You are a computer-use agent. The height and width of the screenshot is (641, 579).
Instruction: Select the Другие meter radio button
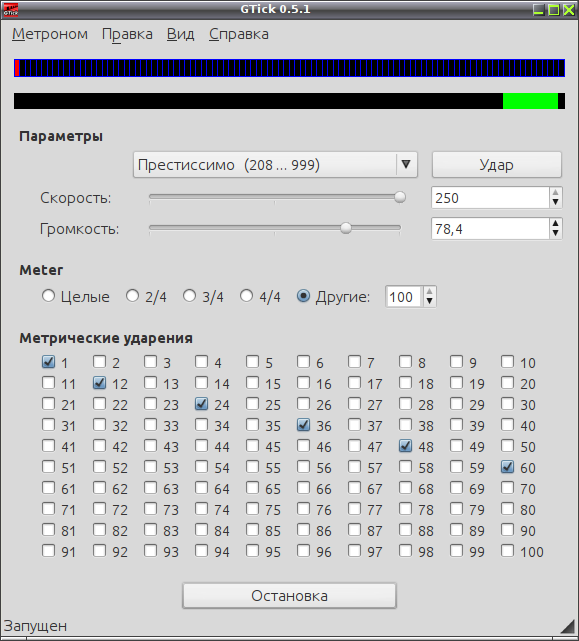[x=303, y=296]
